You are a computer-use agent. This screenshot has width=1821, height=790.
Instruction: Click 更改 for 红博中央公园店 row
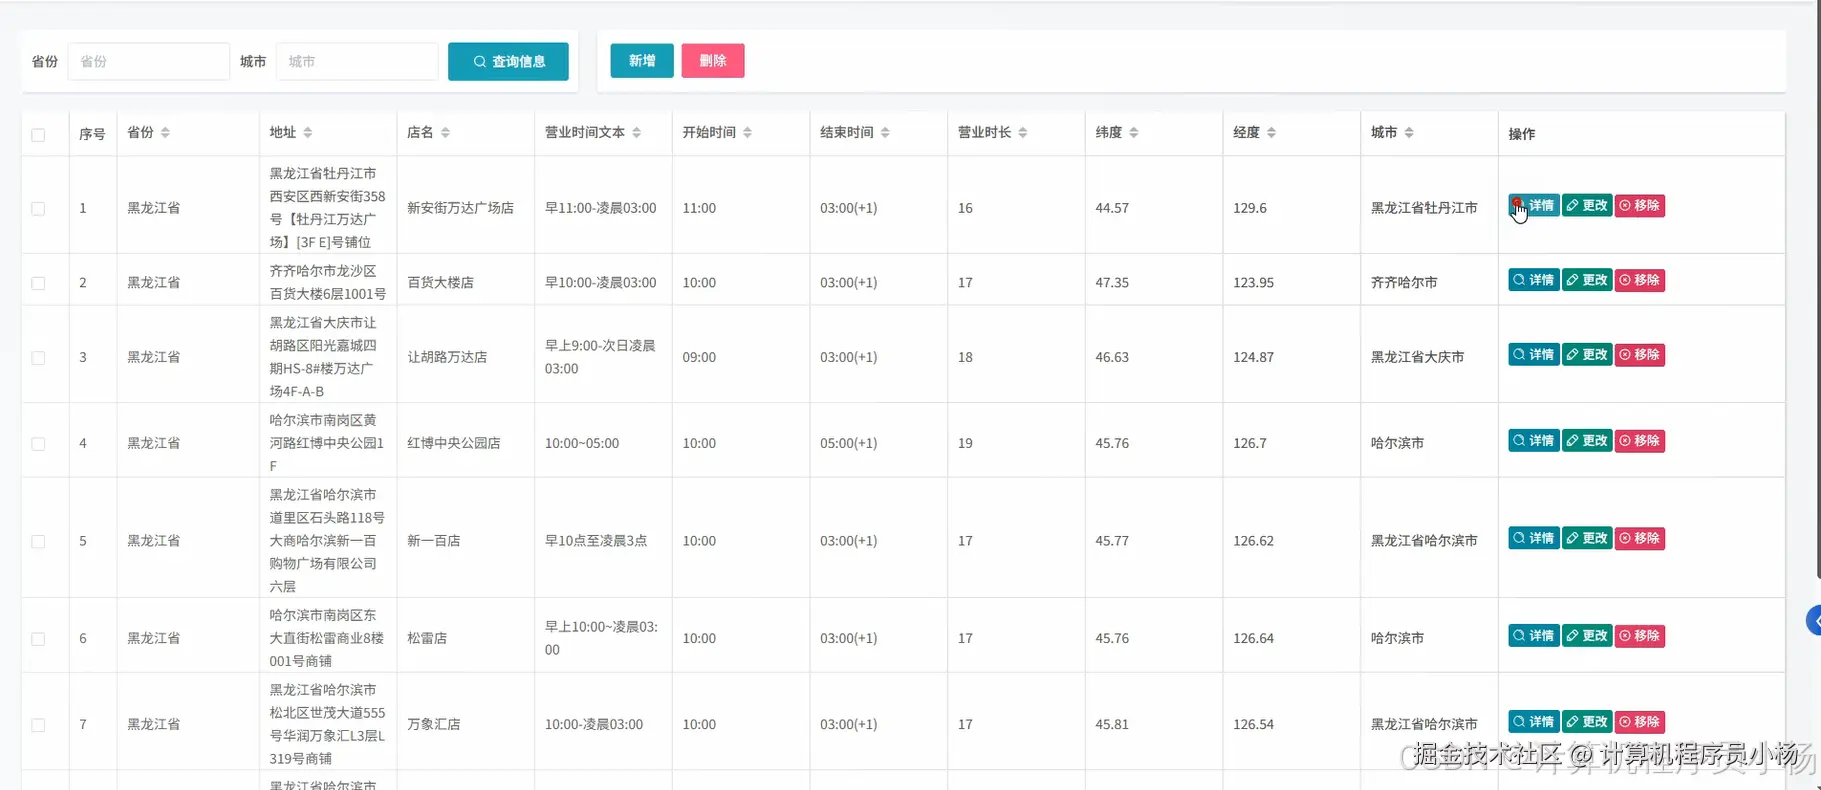point(1587,440)
